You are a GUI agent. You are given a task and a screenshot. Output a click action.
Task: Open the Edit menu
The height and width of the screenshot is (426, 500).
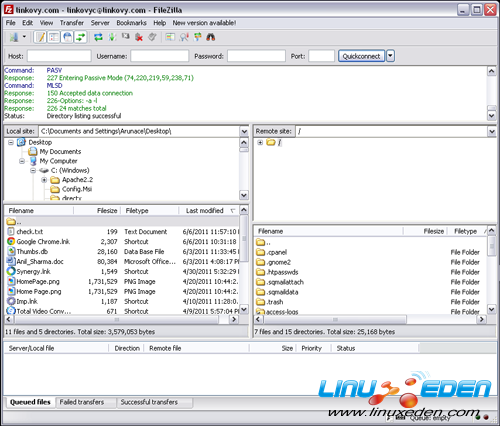coord(27,23)
